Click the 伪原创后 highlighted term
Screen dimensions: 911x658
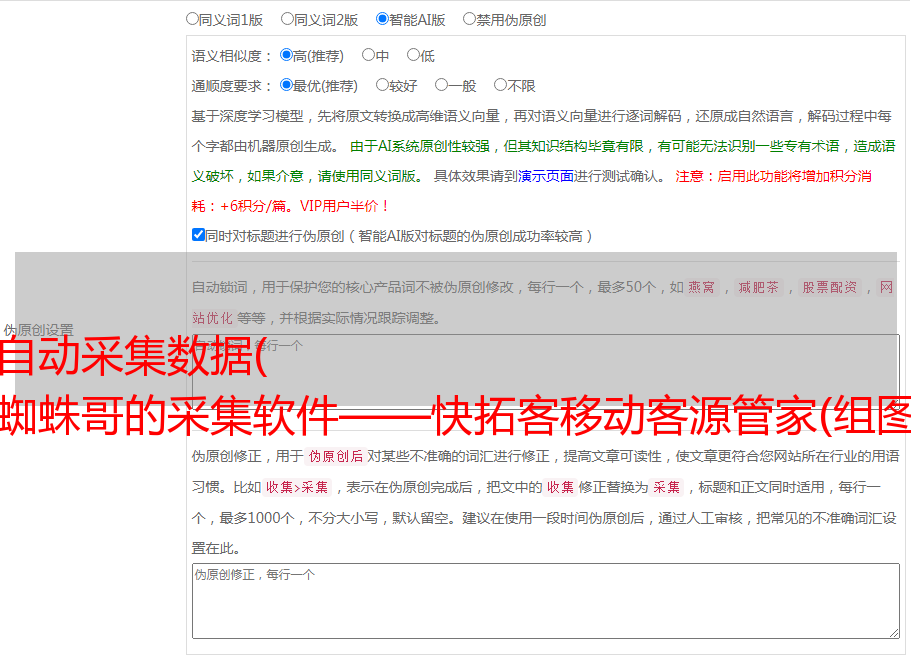[336, 456]
